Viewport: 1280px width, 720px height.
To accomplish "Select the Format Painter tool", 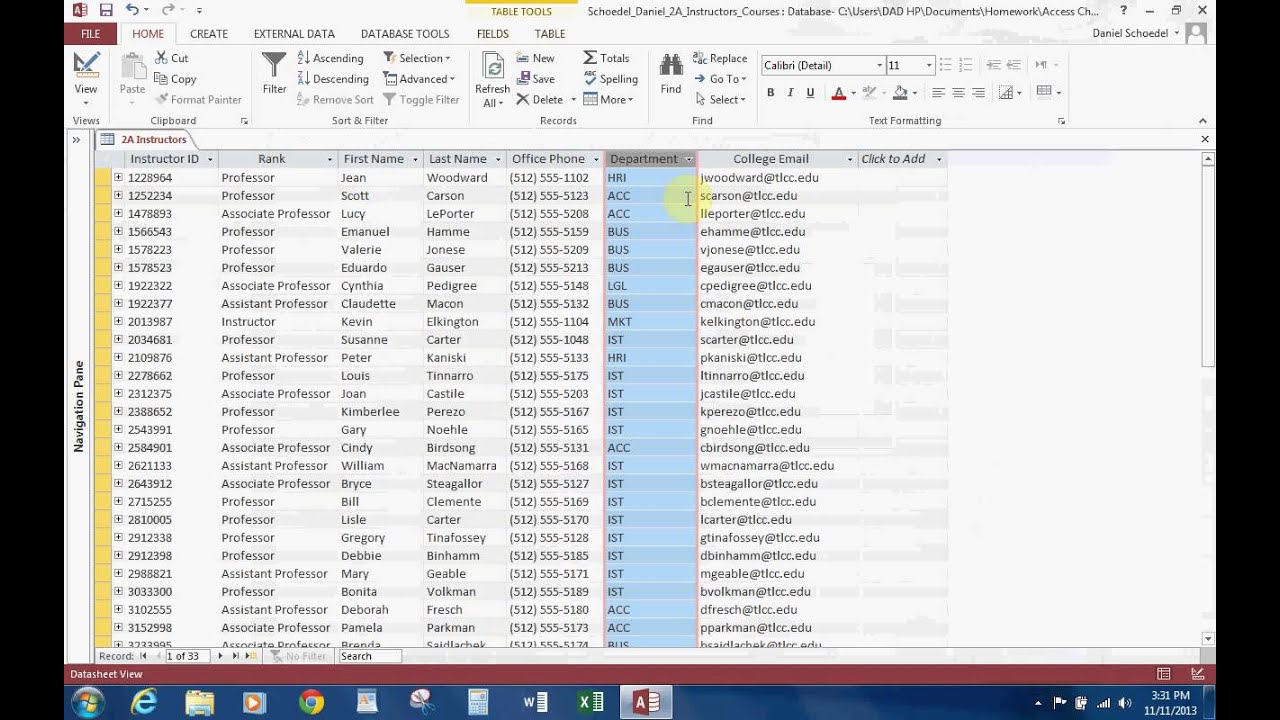I will click(198, 100).
